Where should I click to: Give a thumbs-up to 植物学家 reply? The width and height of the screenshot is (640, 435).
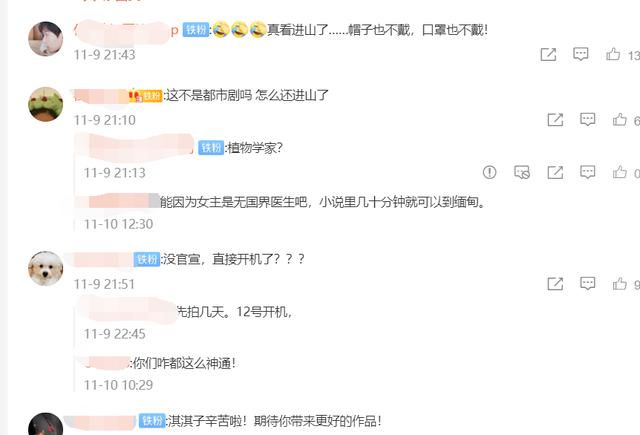coord(620,172)
